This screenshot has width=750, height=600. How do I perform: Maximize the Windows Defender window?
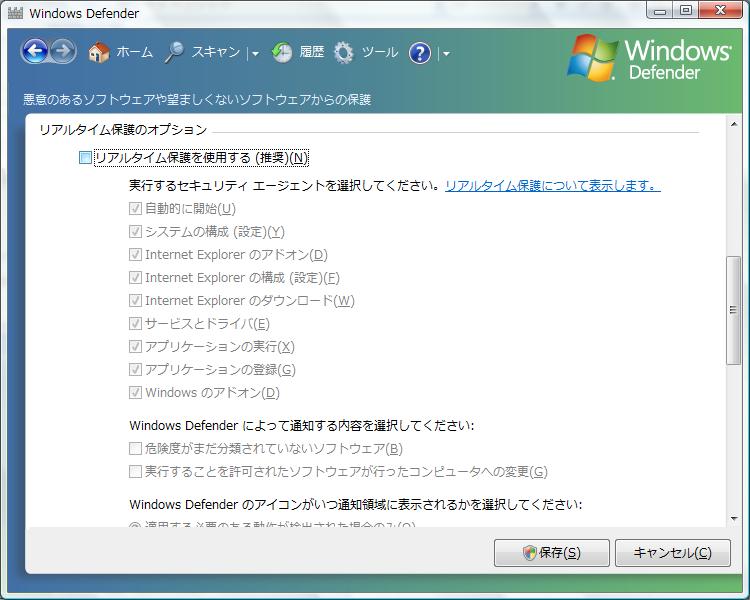pyautogui.click(x=686, y=11)
